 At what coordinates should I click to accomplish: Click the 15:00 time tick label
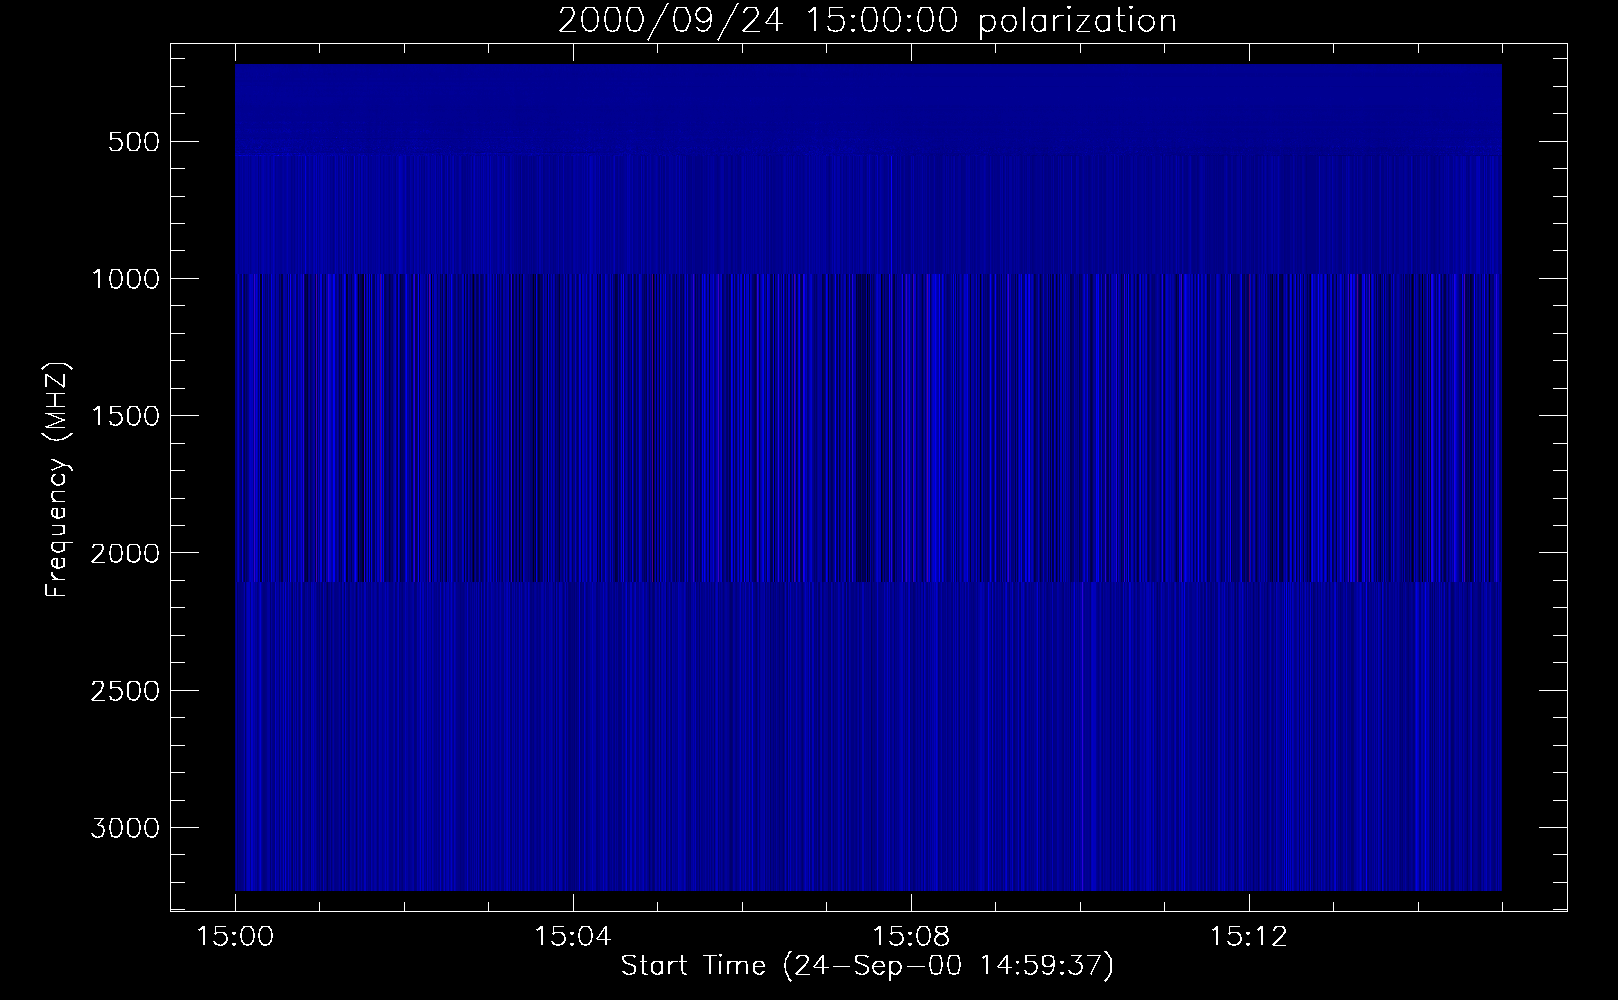click(x=235, y=937)
